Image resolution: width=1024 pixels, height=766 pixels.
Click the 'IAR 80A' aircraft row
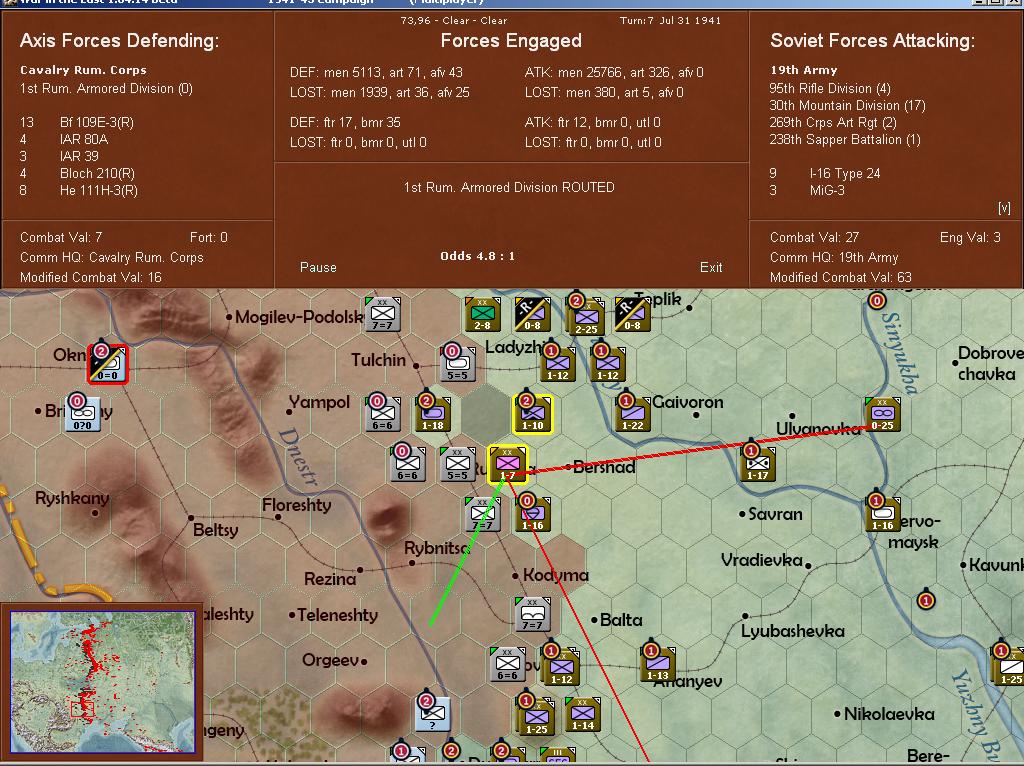64,139
